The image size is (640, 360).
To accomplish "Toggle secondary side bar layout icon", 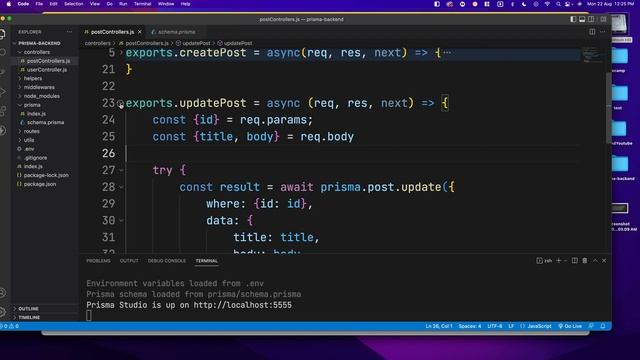I will pos(591,19).
